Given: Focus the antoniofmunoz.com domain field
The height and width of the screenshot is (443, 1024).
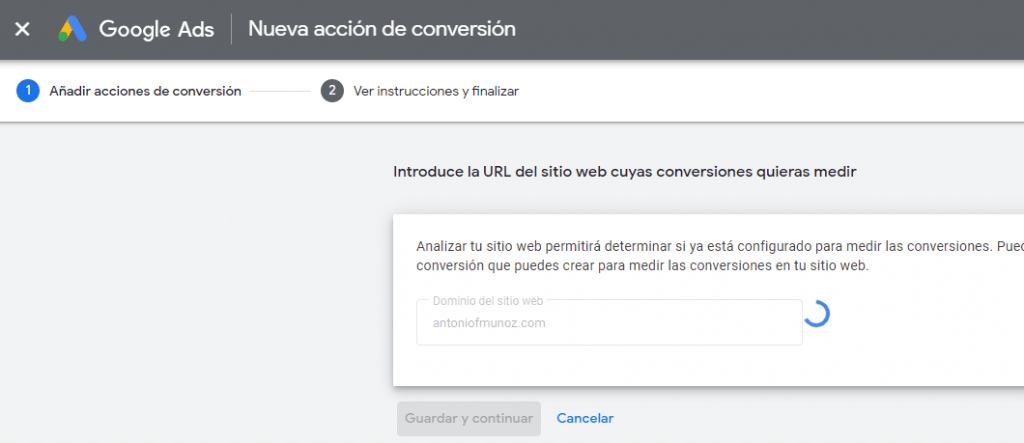Looking at the screenshot, I should pyautogui.click(x=609, y=323).
